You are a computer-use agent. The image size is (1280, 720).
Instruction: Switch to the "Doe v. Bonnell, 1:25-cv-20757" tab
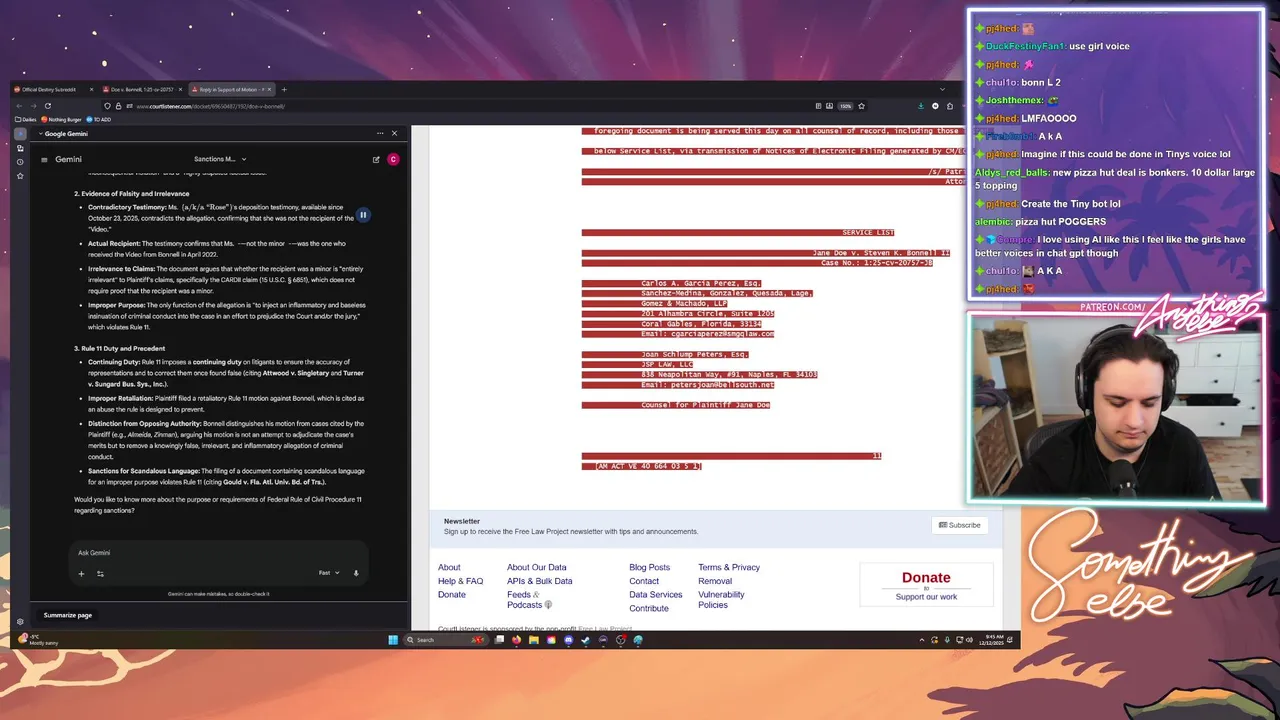(142, 90)
